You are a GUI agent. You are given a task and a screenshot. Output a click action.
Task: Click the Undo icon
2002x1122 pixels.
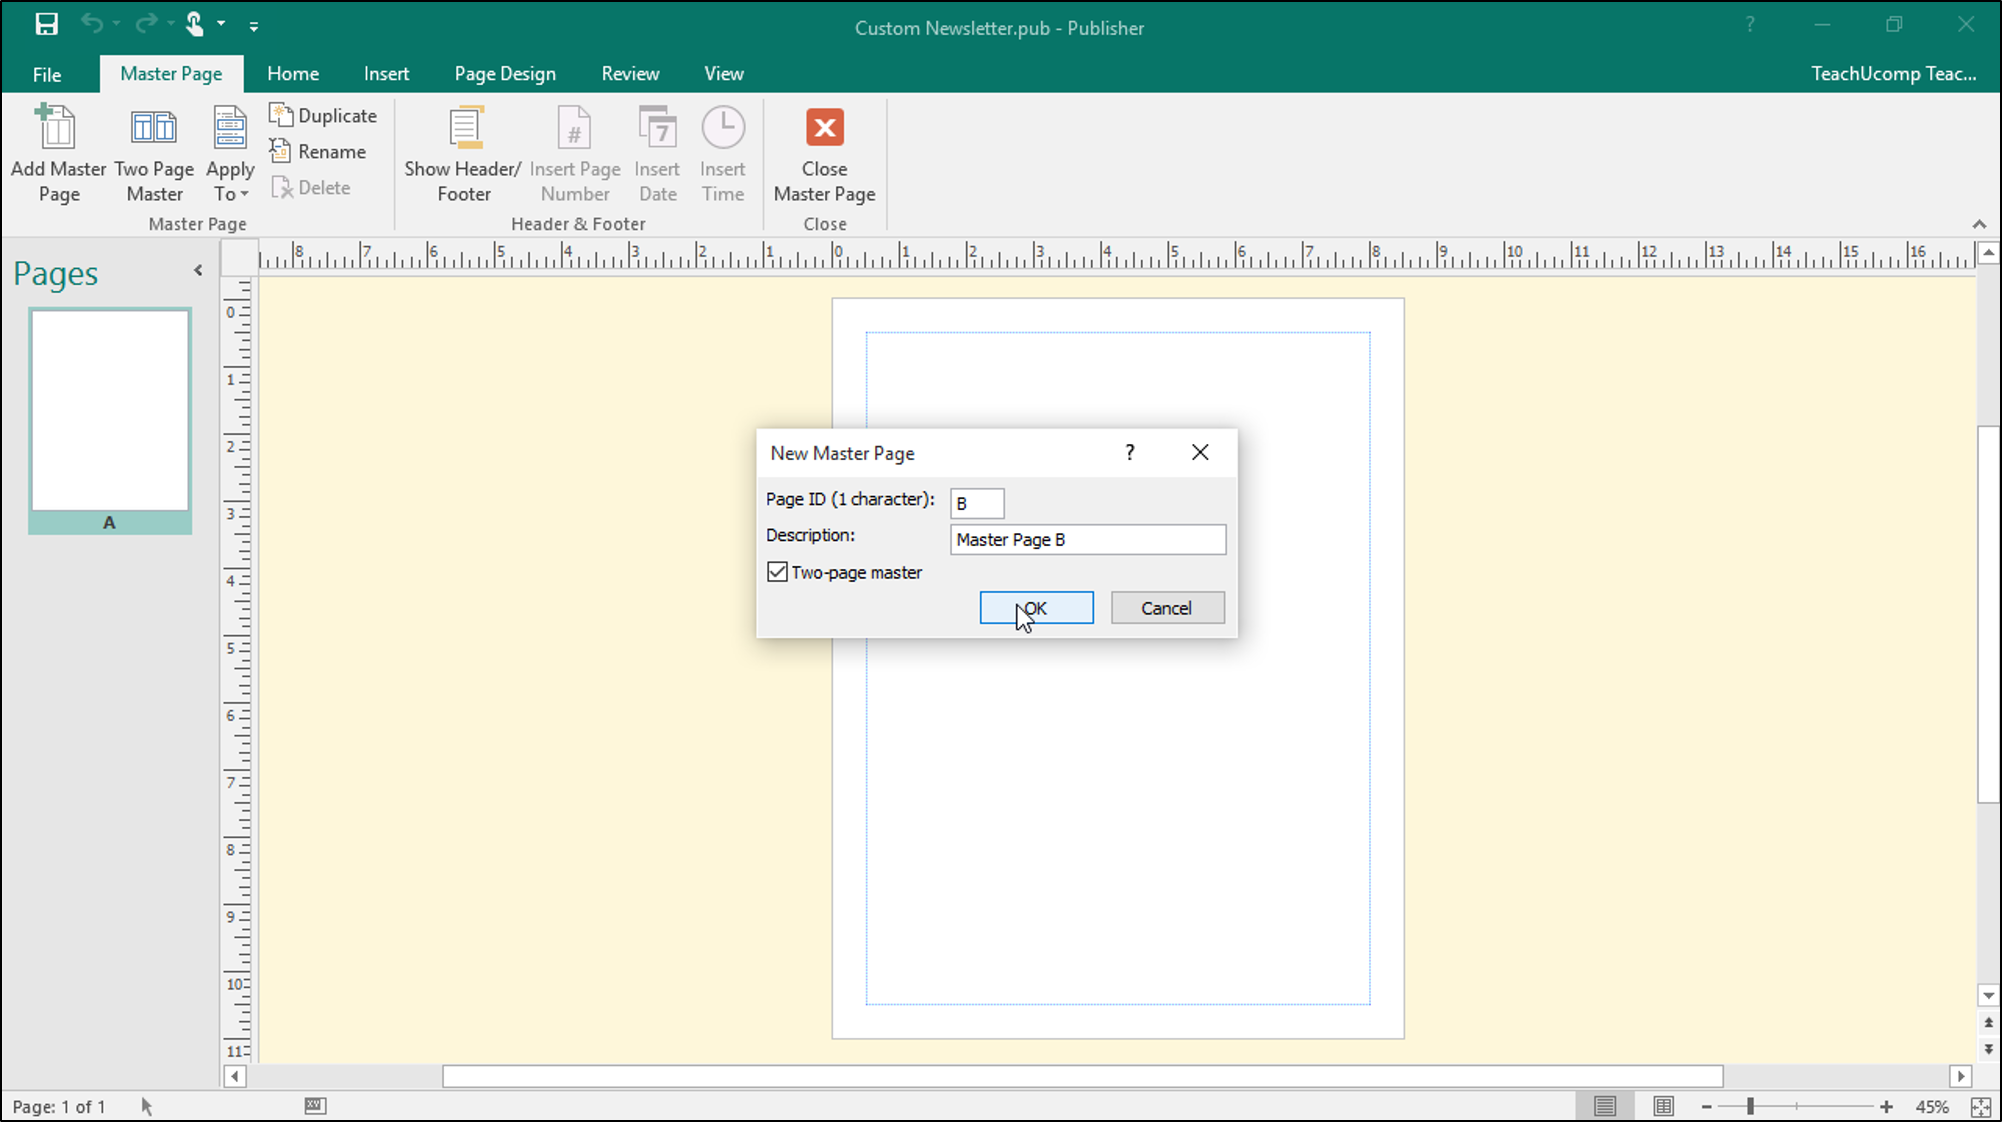click(92, 24)
